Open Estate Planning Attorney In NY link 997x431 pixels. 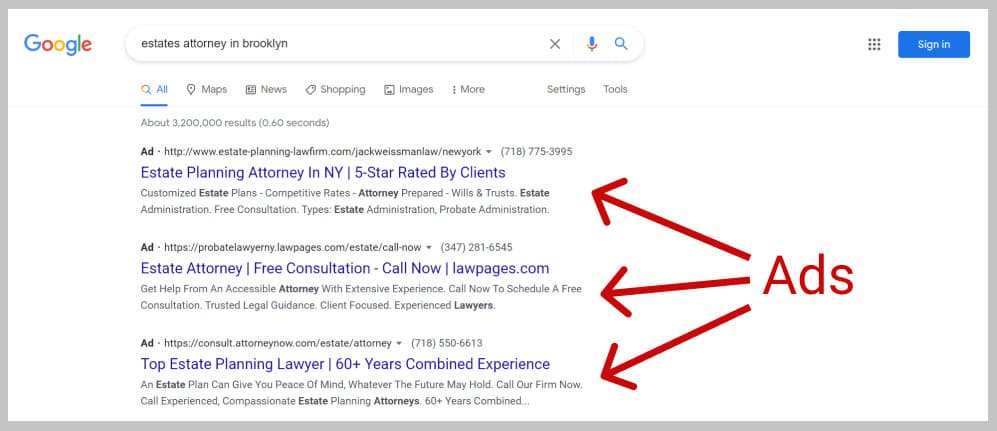323,173
